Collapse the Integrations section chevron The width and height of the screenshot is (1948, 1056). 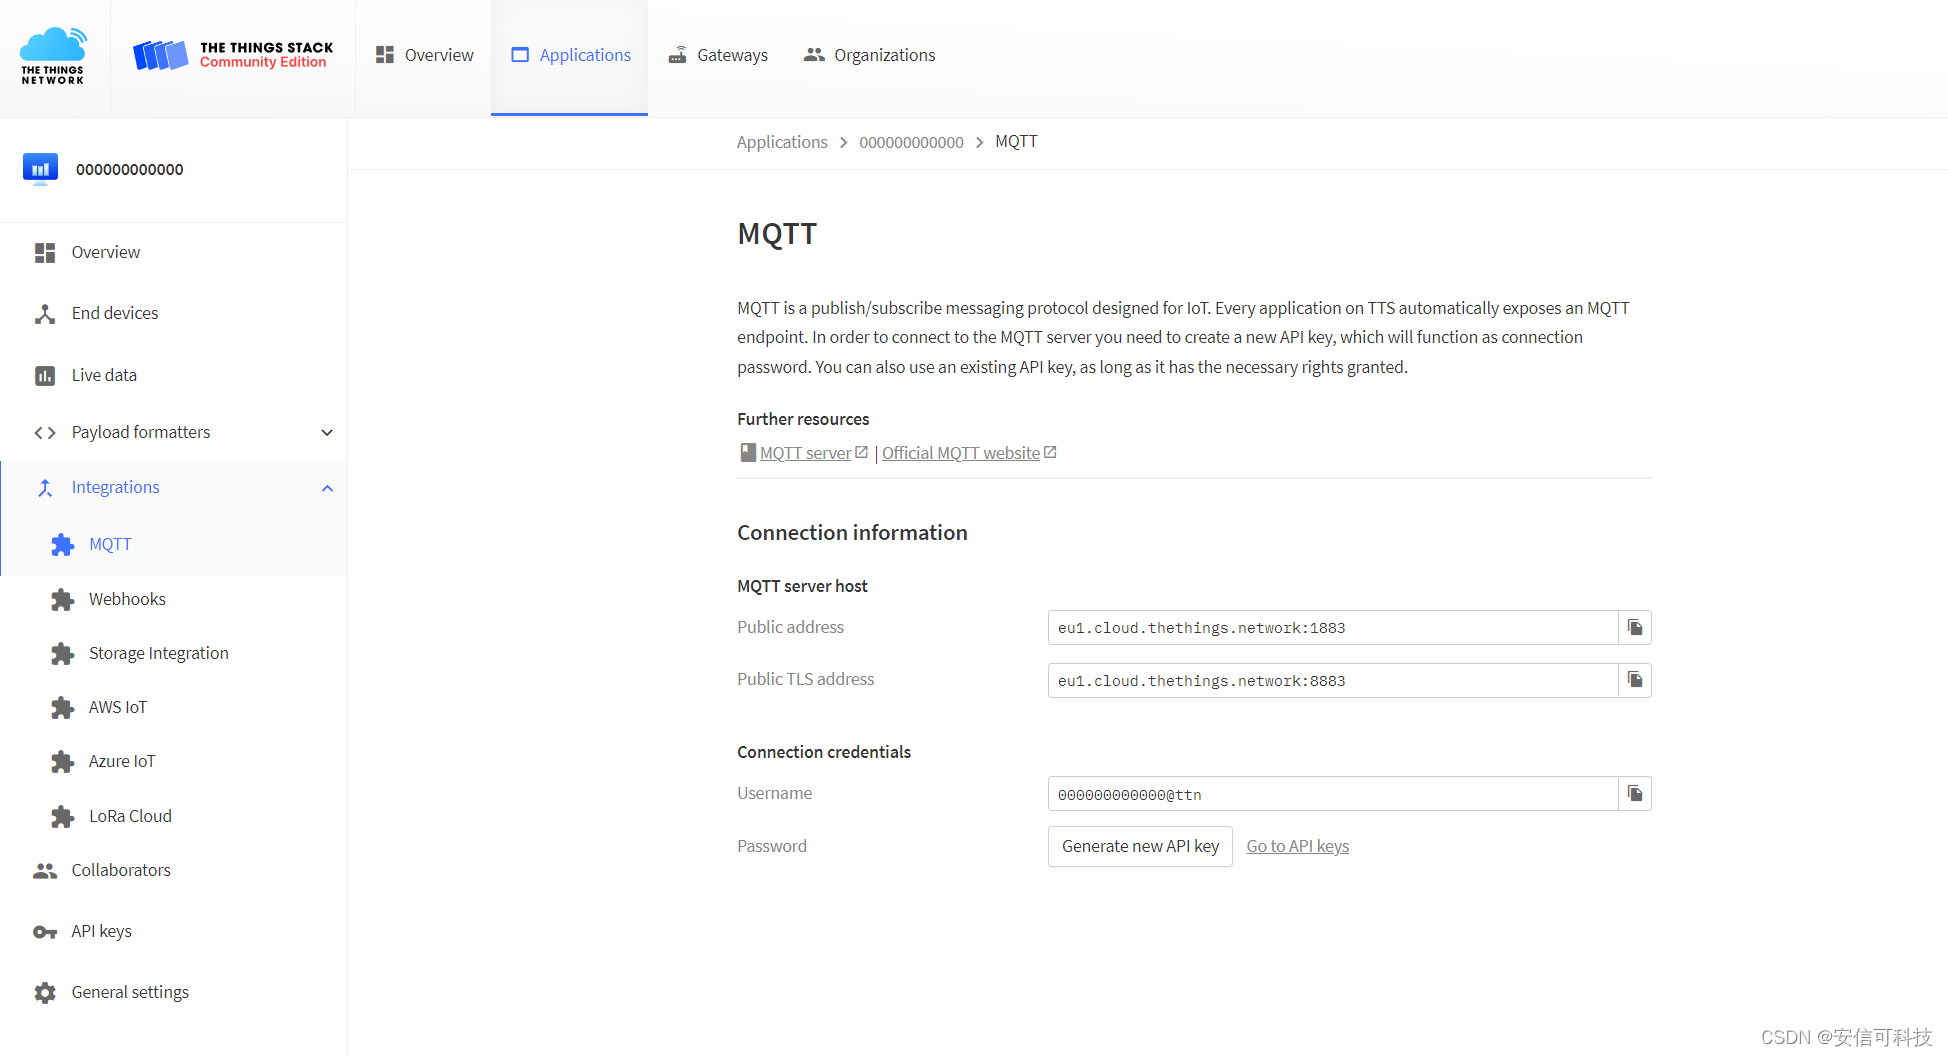(327, 488)
